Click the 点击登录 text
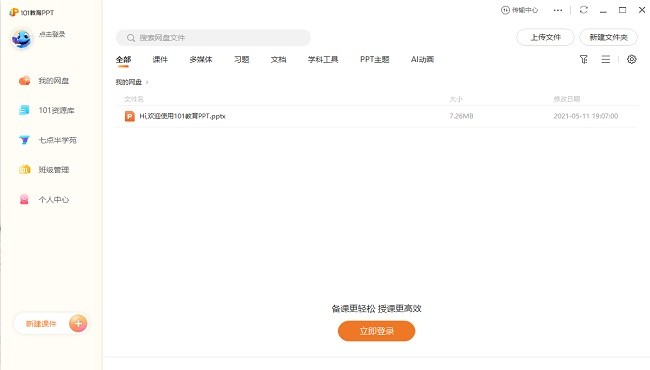650x370 pixels. click(x=52, y=34)
